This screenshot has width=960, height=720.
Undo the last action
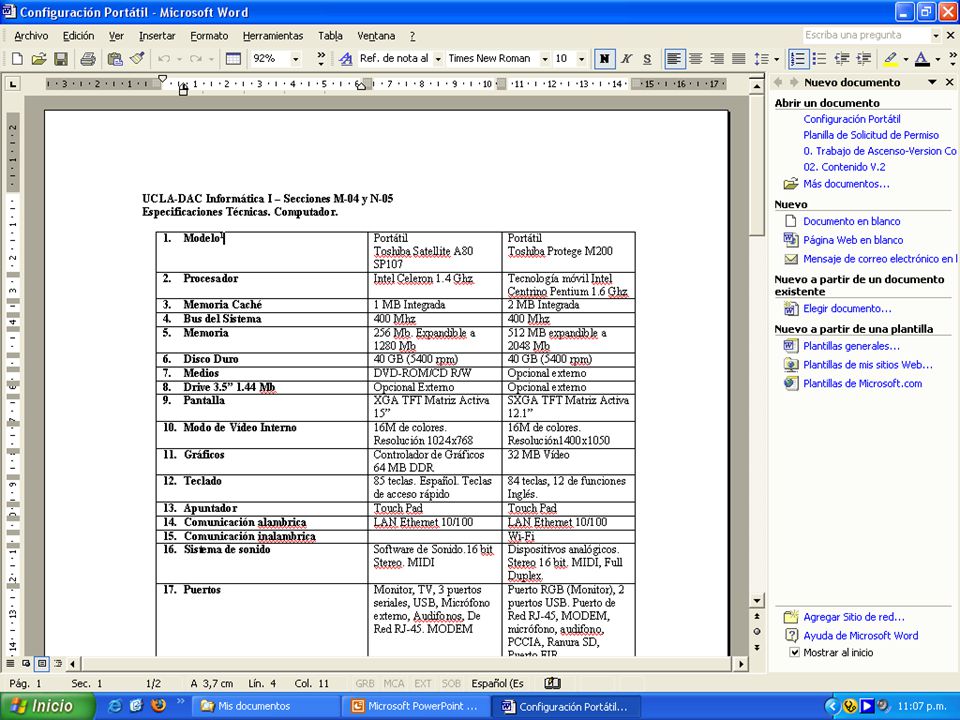tap(163, 59)
